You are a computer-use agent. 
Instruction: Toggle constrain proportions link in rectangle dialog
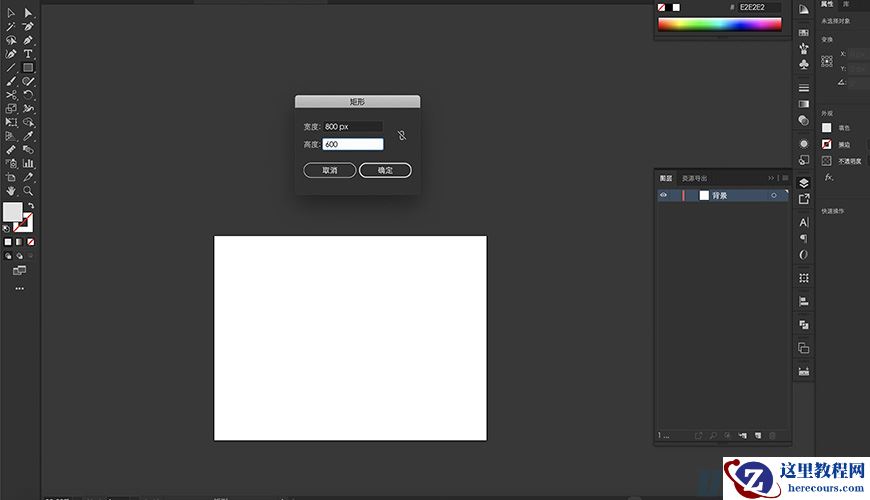tap(402, 137)
